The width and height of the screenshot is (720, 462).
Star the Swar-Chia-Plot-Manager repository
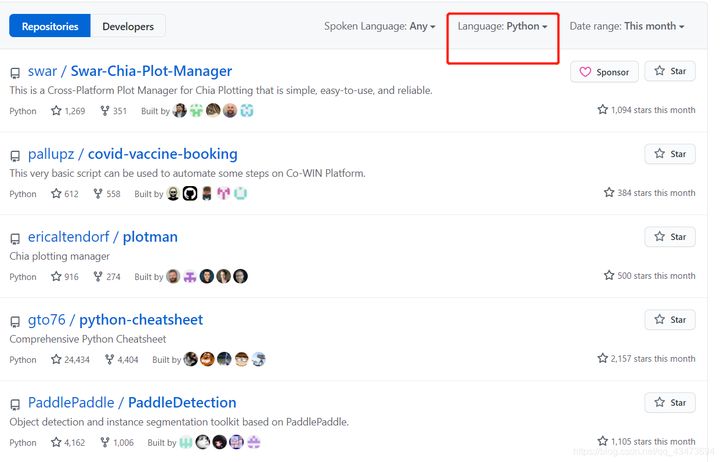(670, 71)
